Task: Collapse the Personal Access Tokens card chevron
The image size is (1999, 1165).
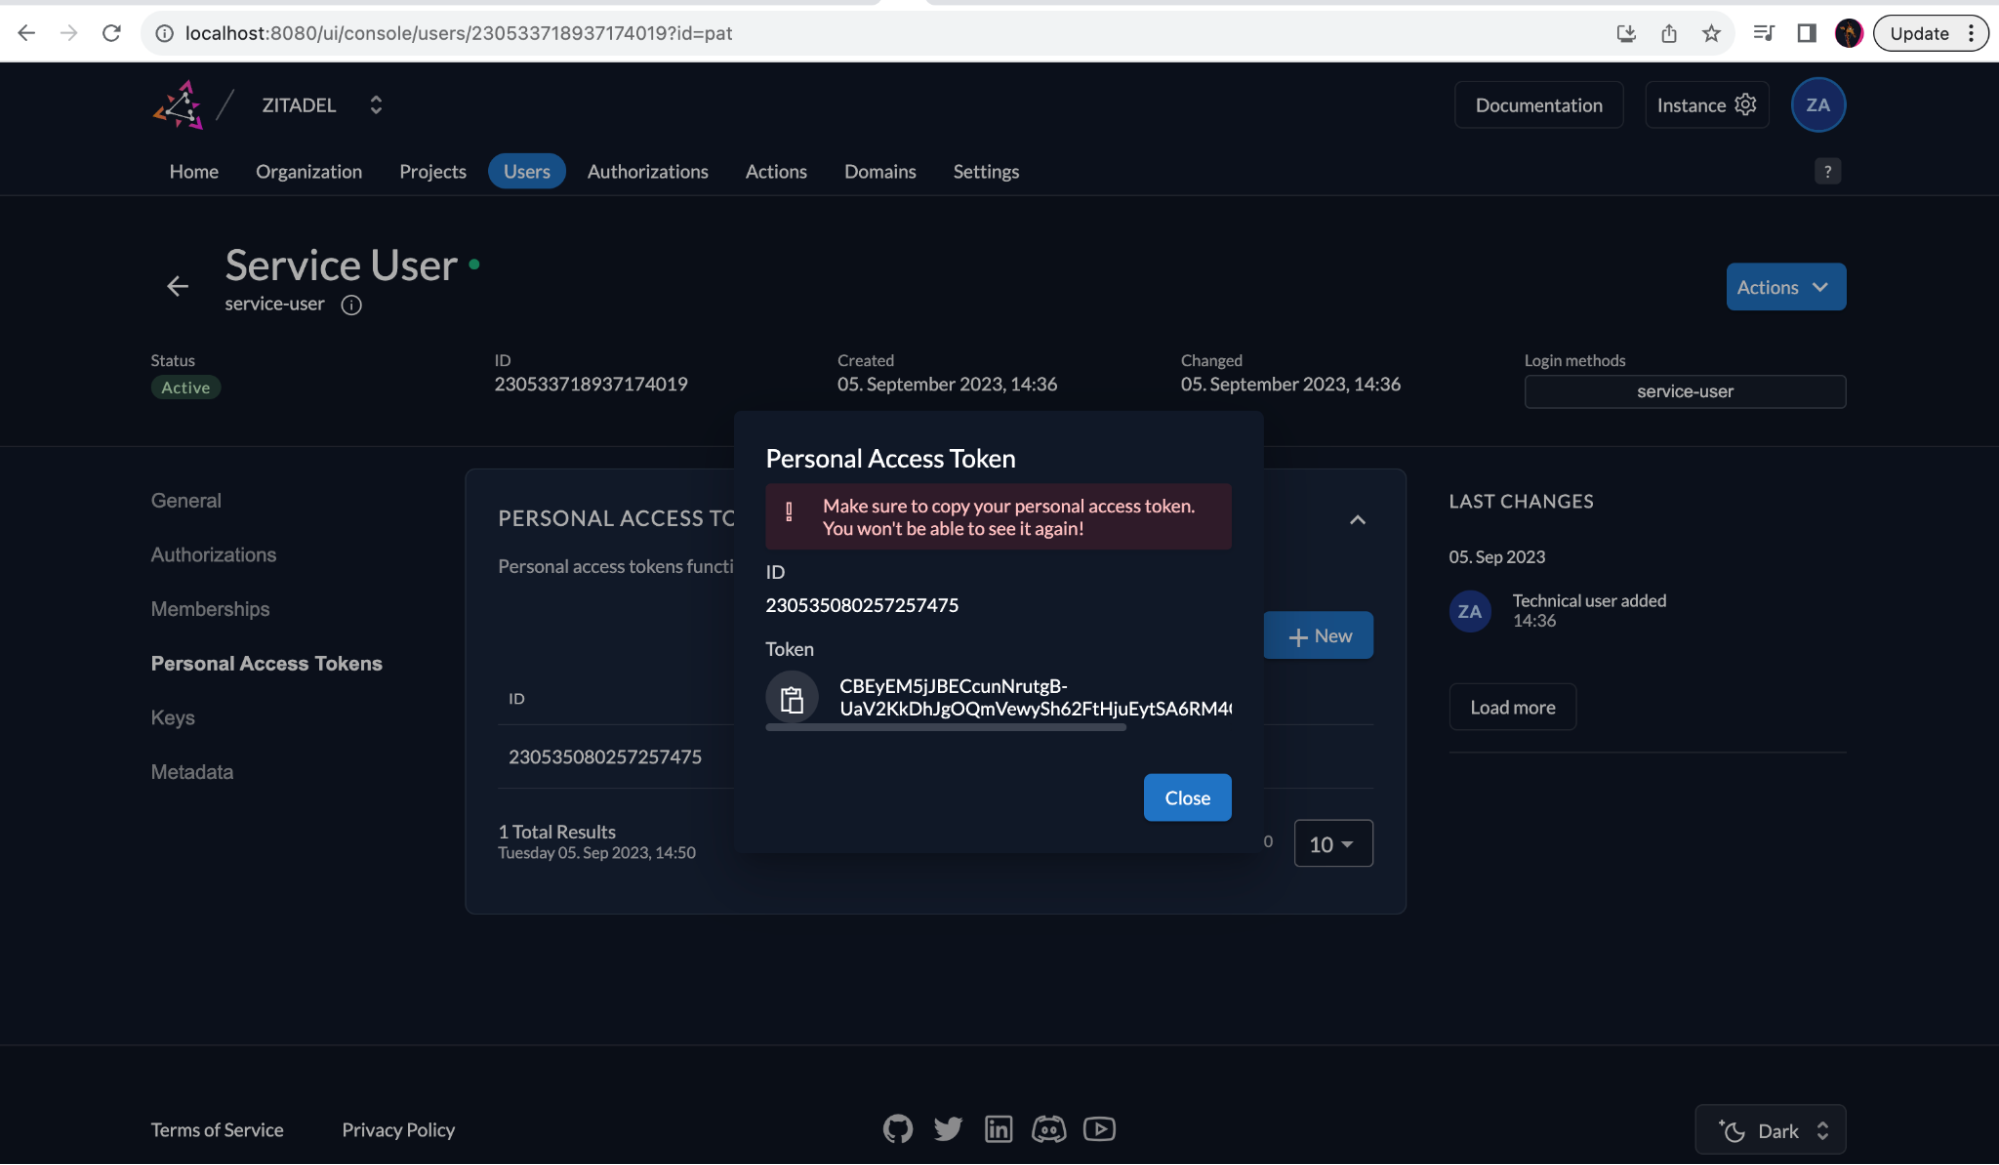Action: pos(1357,520)
